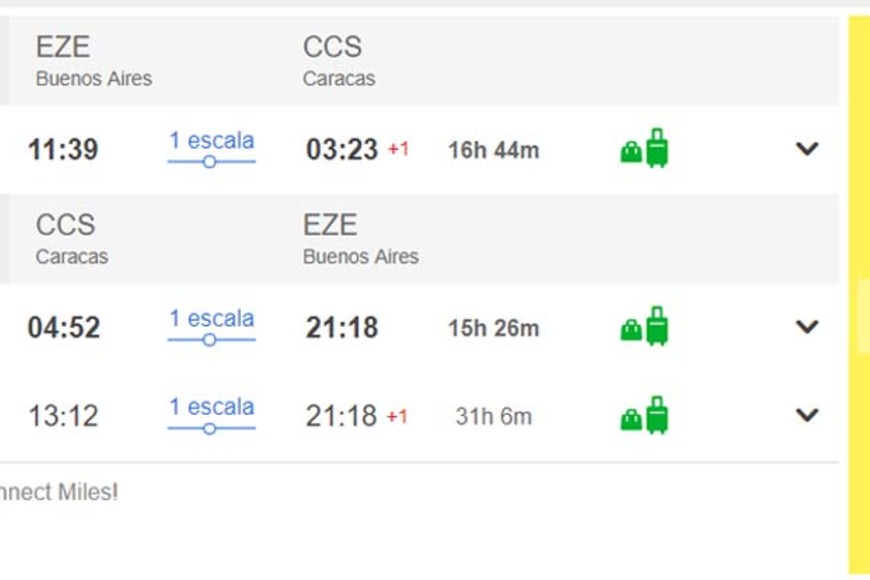Click hand baggage icon on 11:39 flight
Image resolution: width=870 pixels, height=580 pixels.
coord(631,152)
